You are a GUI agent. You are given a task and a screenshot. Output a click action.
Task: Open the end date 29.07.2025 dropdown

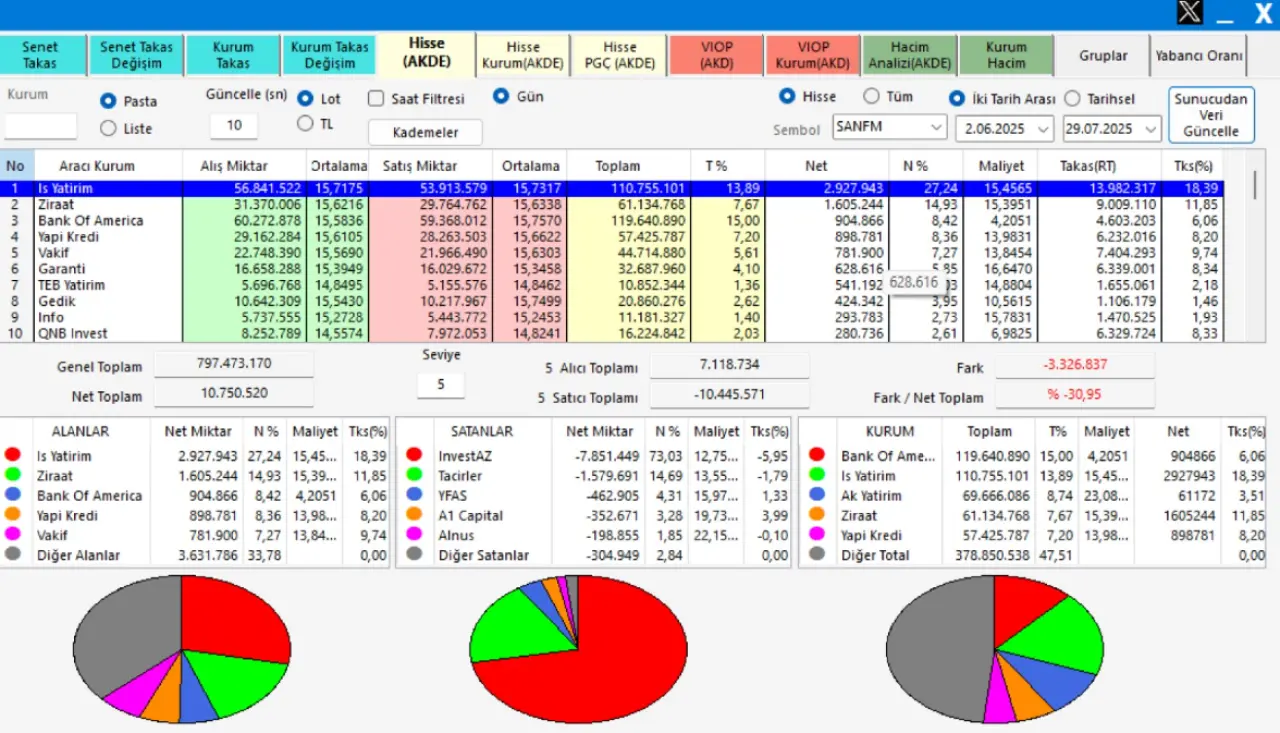[1150, 129]
